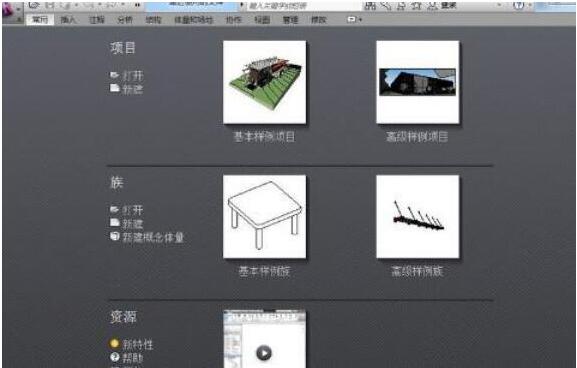
Task: Open the 高级样例族 thumbnail
Action: (x=418, y=216)
